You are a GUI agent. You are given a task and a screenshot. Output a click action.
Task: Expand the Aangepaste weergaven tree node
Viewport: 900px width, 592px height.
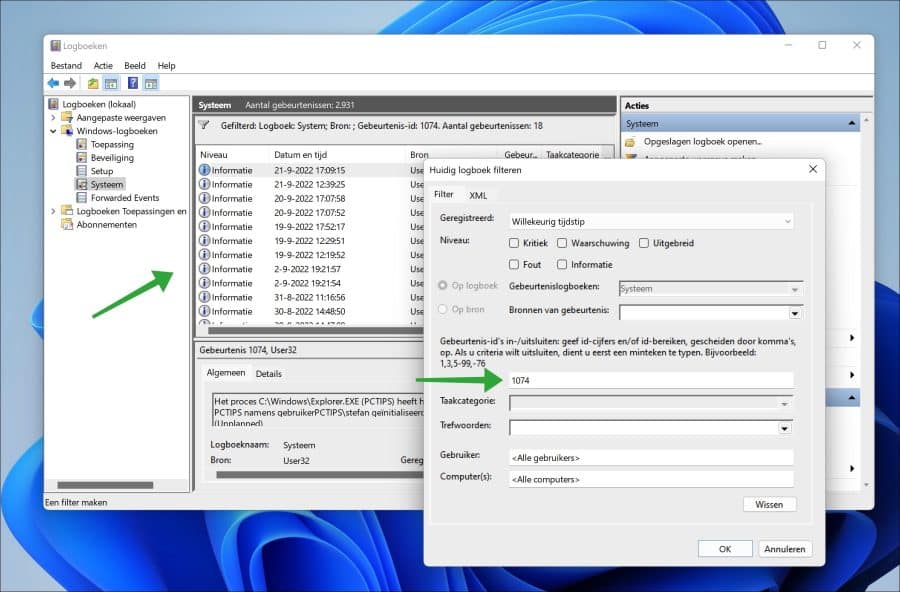coord(53,118)
